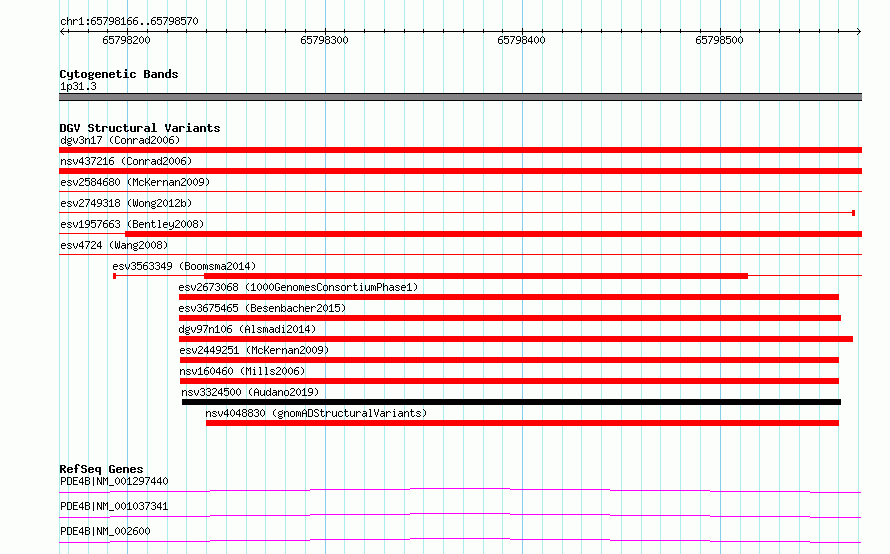Open variant esv3675465 (Besenbacher2015) label

tap(262, 308)
